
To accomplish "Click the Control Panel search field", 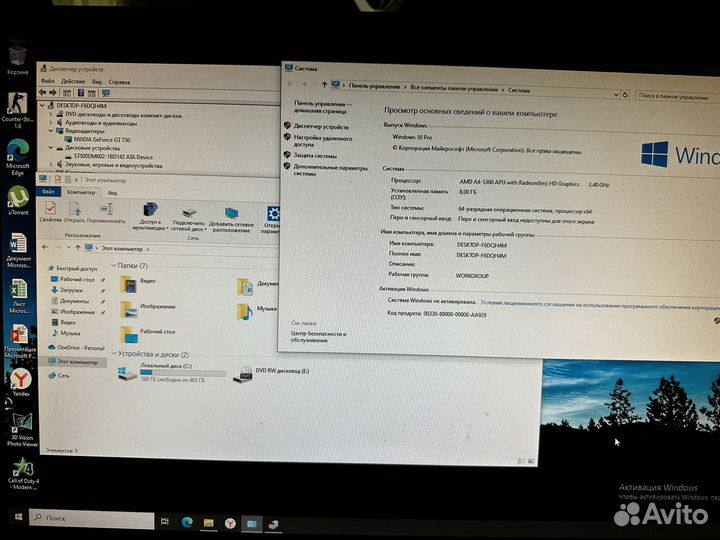I will 677,96.
